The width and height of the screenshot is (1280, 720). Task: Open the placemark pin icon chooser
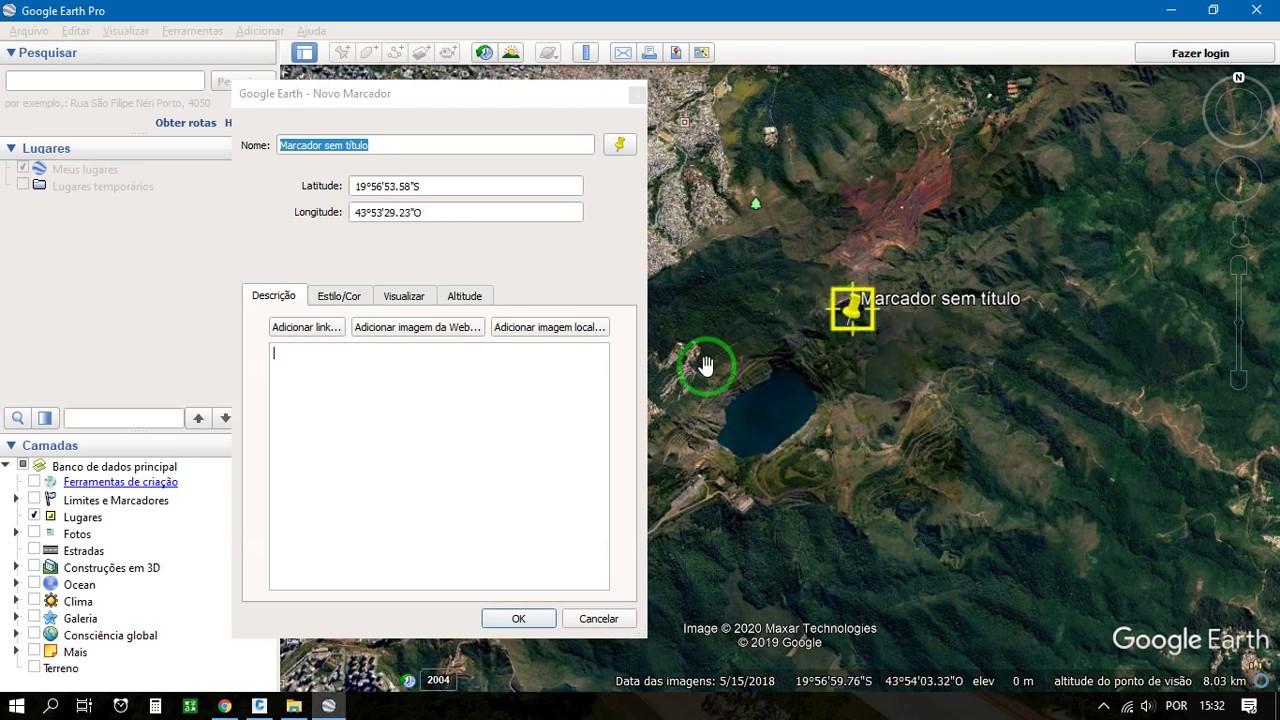(620, 145)
